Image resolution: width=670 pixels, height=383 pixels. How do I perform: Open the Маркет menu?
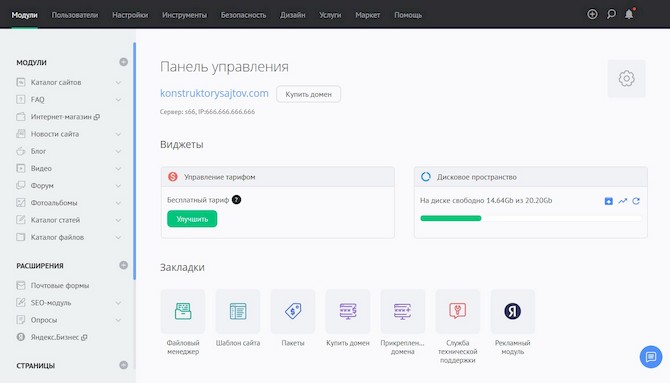tap(367, 15)
